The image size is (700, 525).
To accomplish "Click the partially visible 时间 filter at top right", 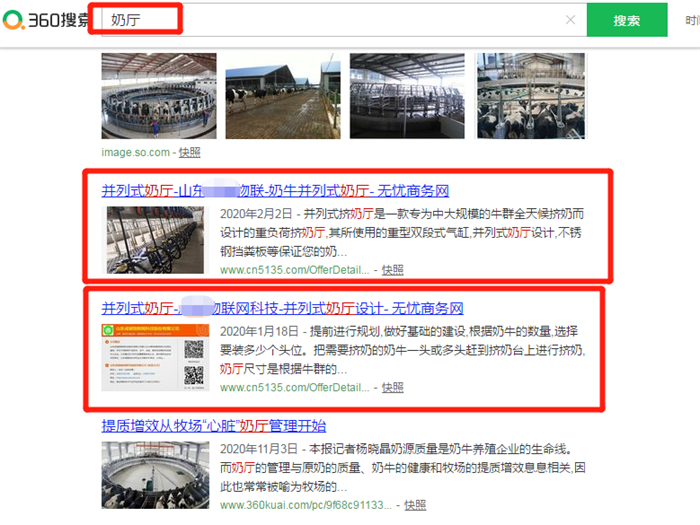I will click(x=692, y=20).
